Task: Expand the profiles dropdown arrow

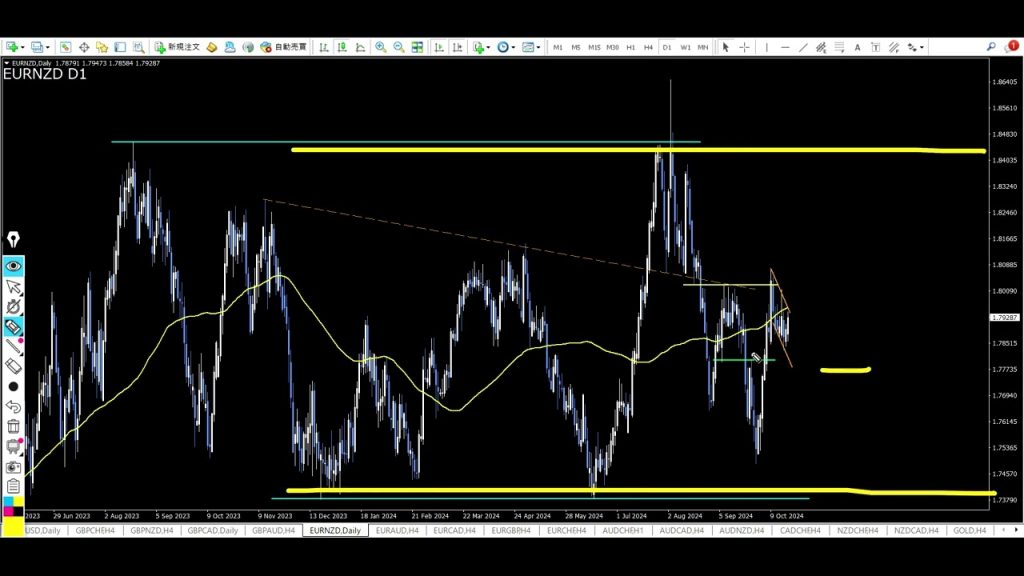Action: click(47, 47)
